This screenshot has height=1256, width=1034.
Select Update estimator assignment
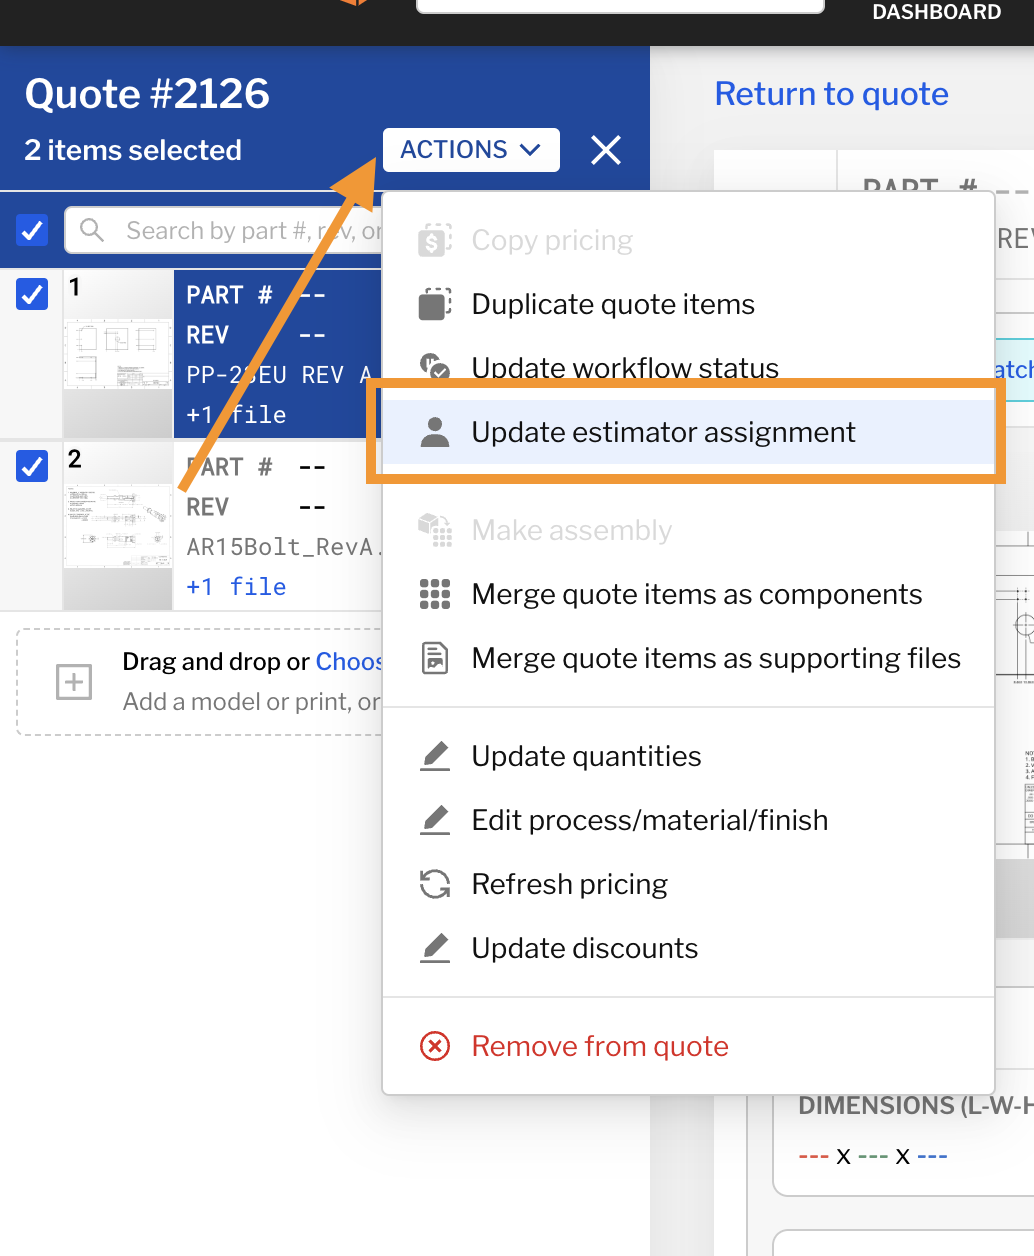coord(689,432)
